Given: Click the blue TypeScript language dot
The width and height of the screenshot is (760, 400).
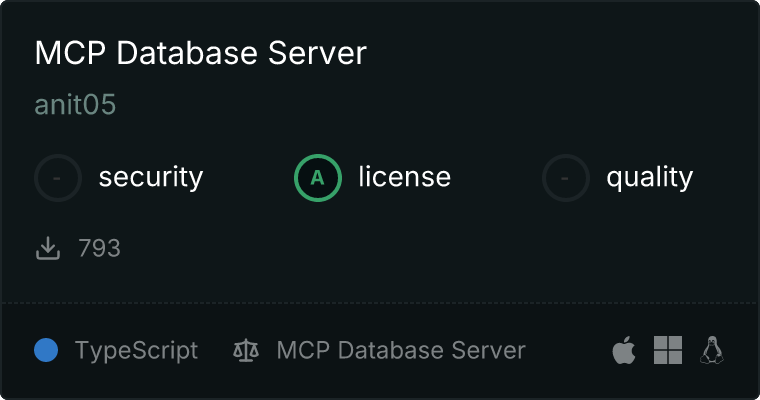Looking at the screenshot, I should click(46, 350).
